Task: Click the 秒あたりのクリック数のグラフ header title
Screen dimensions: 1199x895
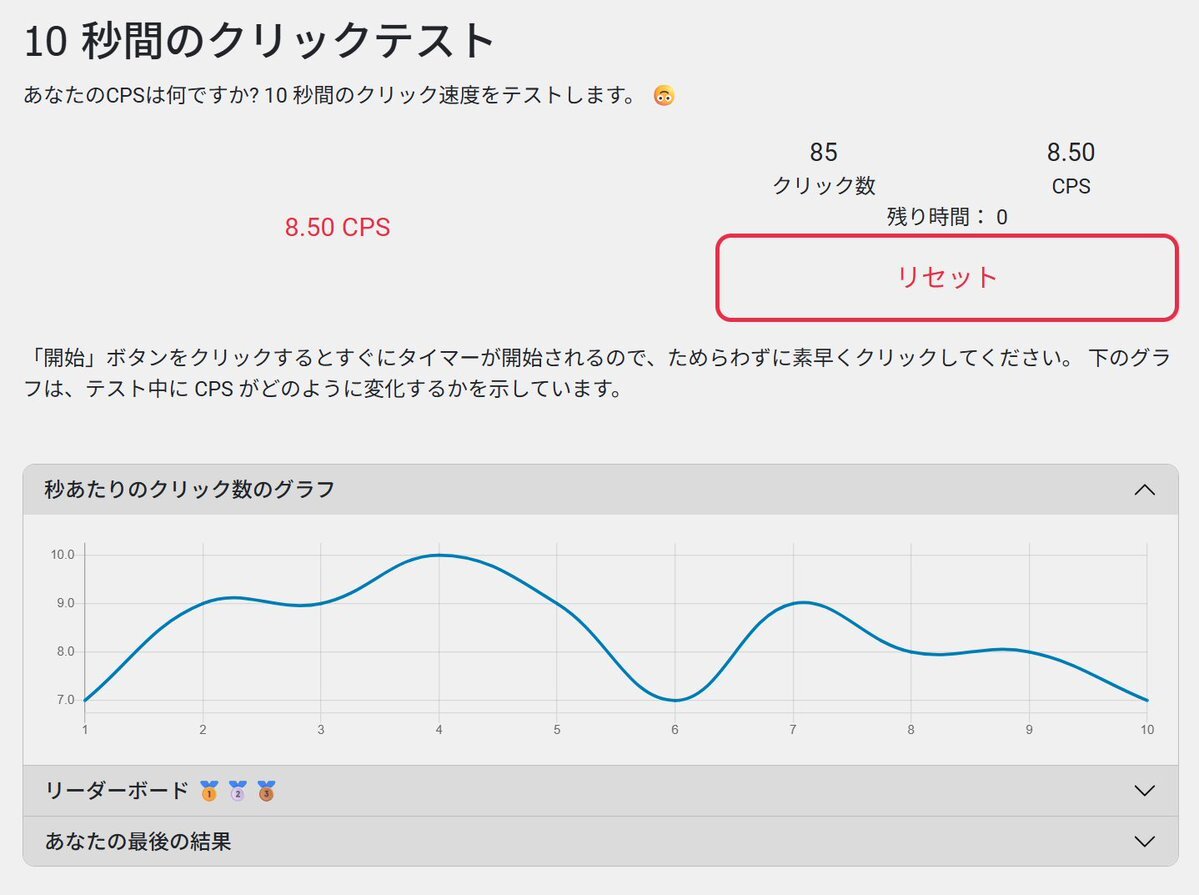Action: pos(189,490)
